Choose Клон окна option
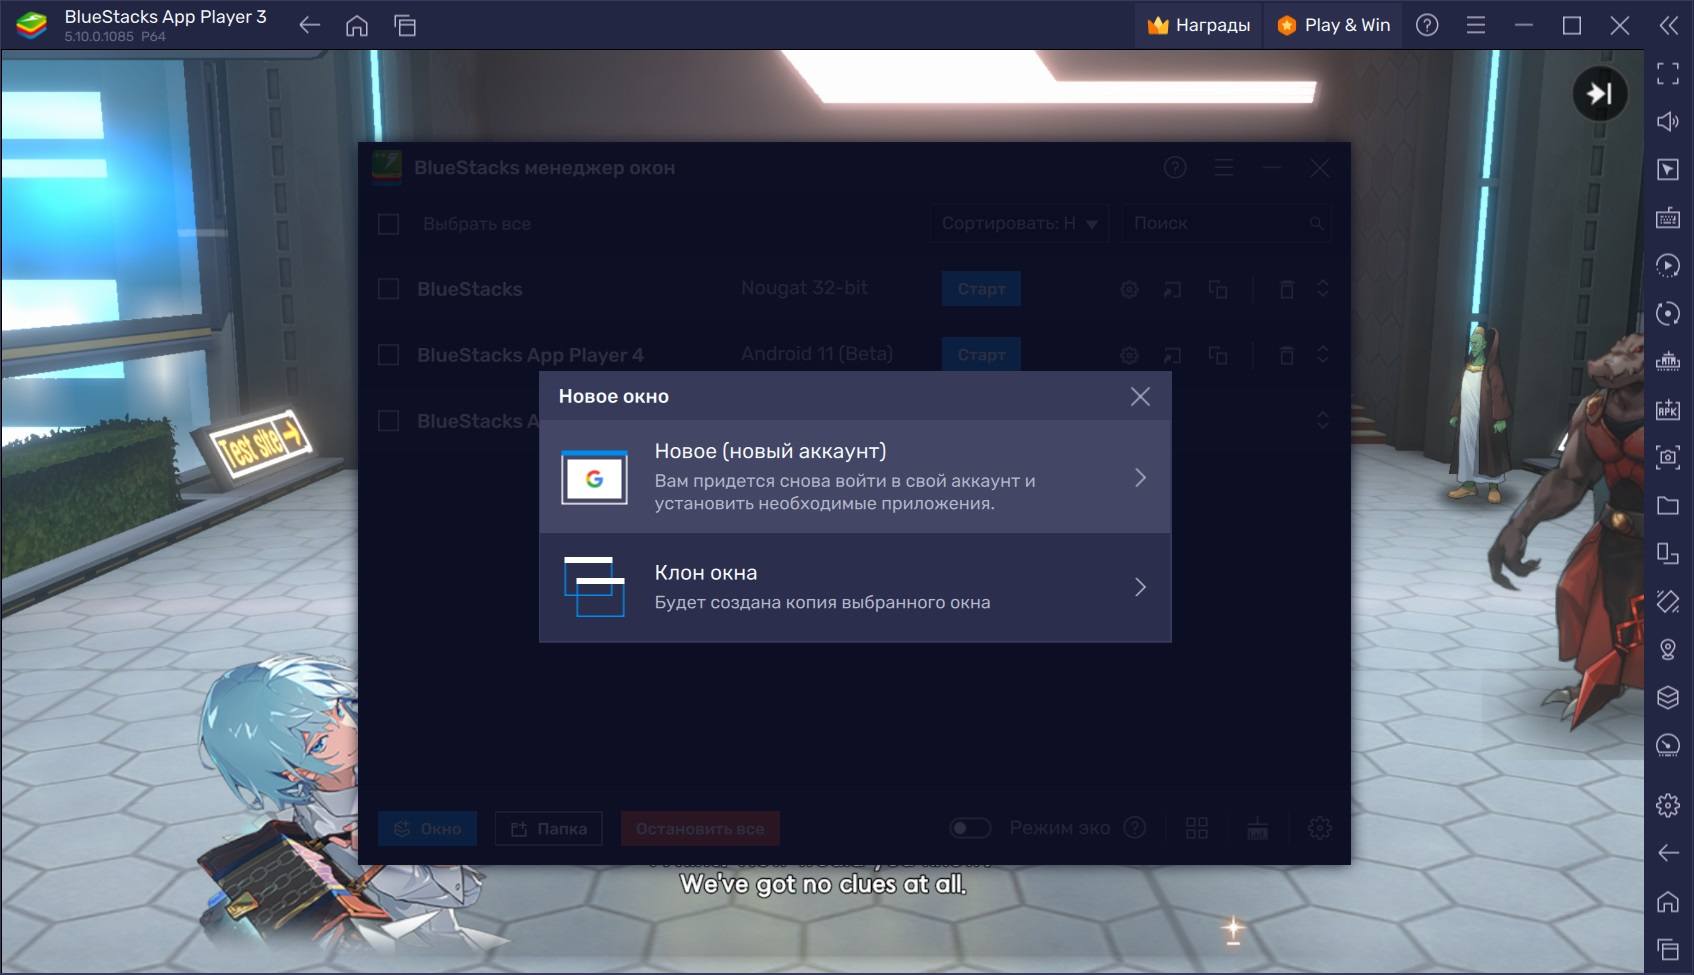The height and width of the screenshot is (975, 1694). [855, 587]
